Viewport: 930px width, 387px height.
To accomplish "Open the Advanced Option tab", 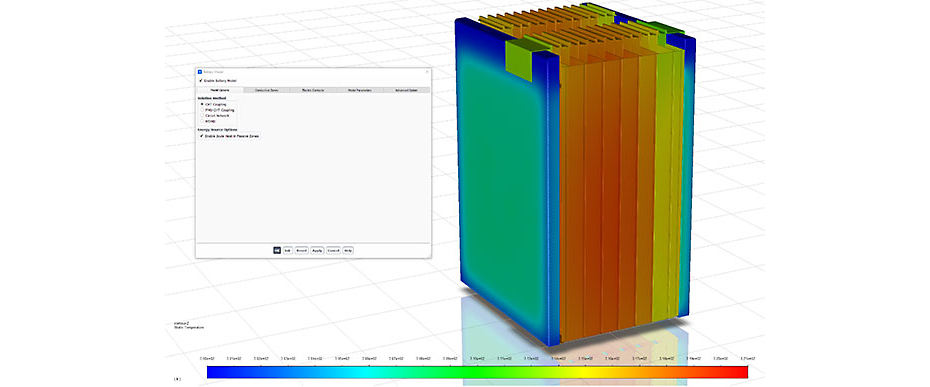I will pos(407,90).
